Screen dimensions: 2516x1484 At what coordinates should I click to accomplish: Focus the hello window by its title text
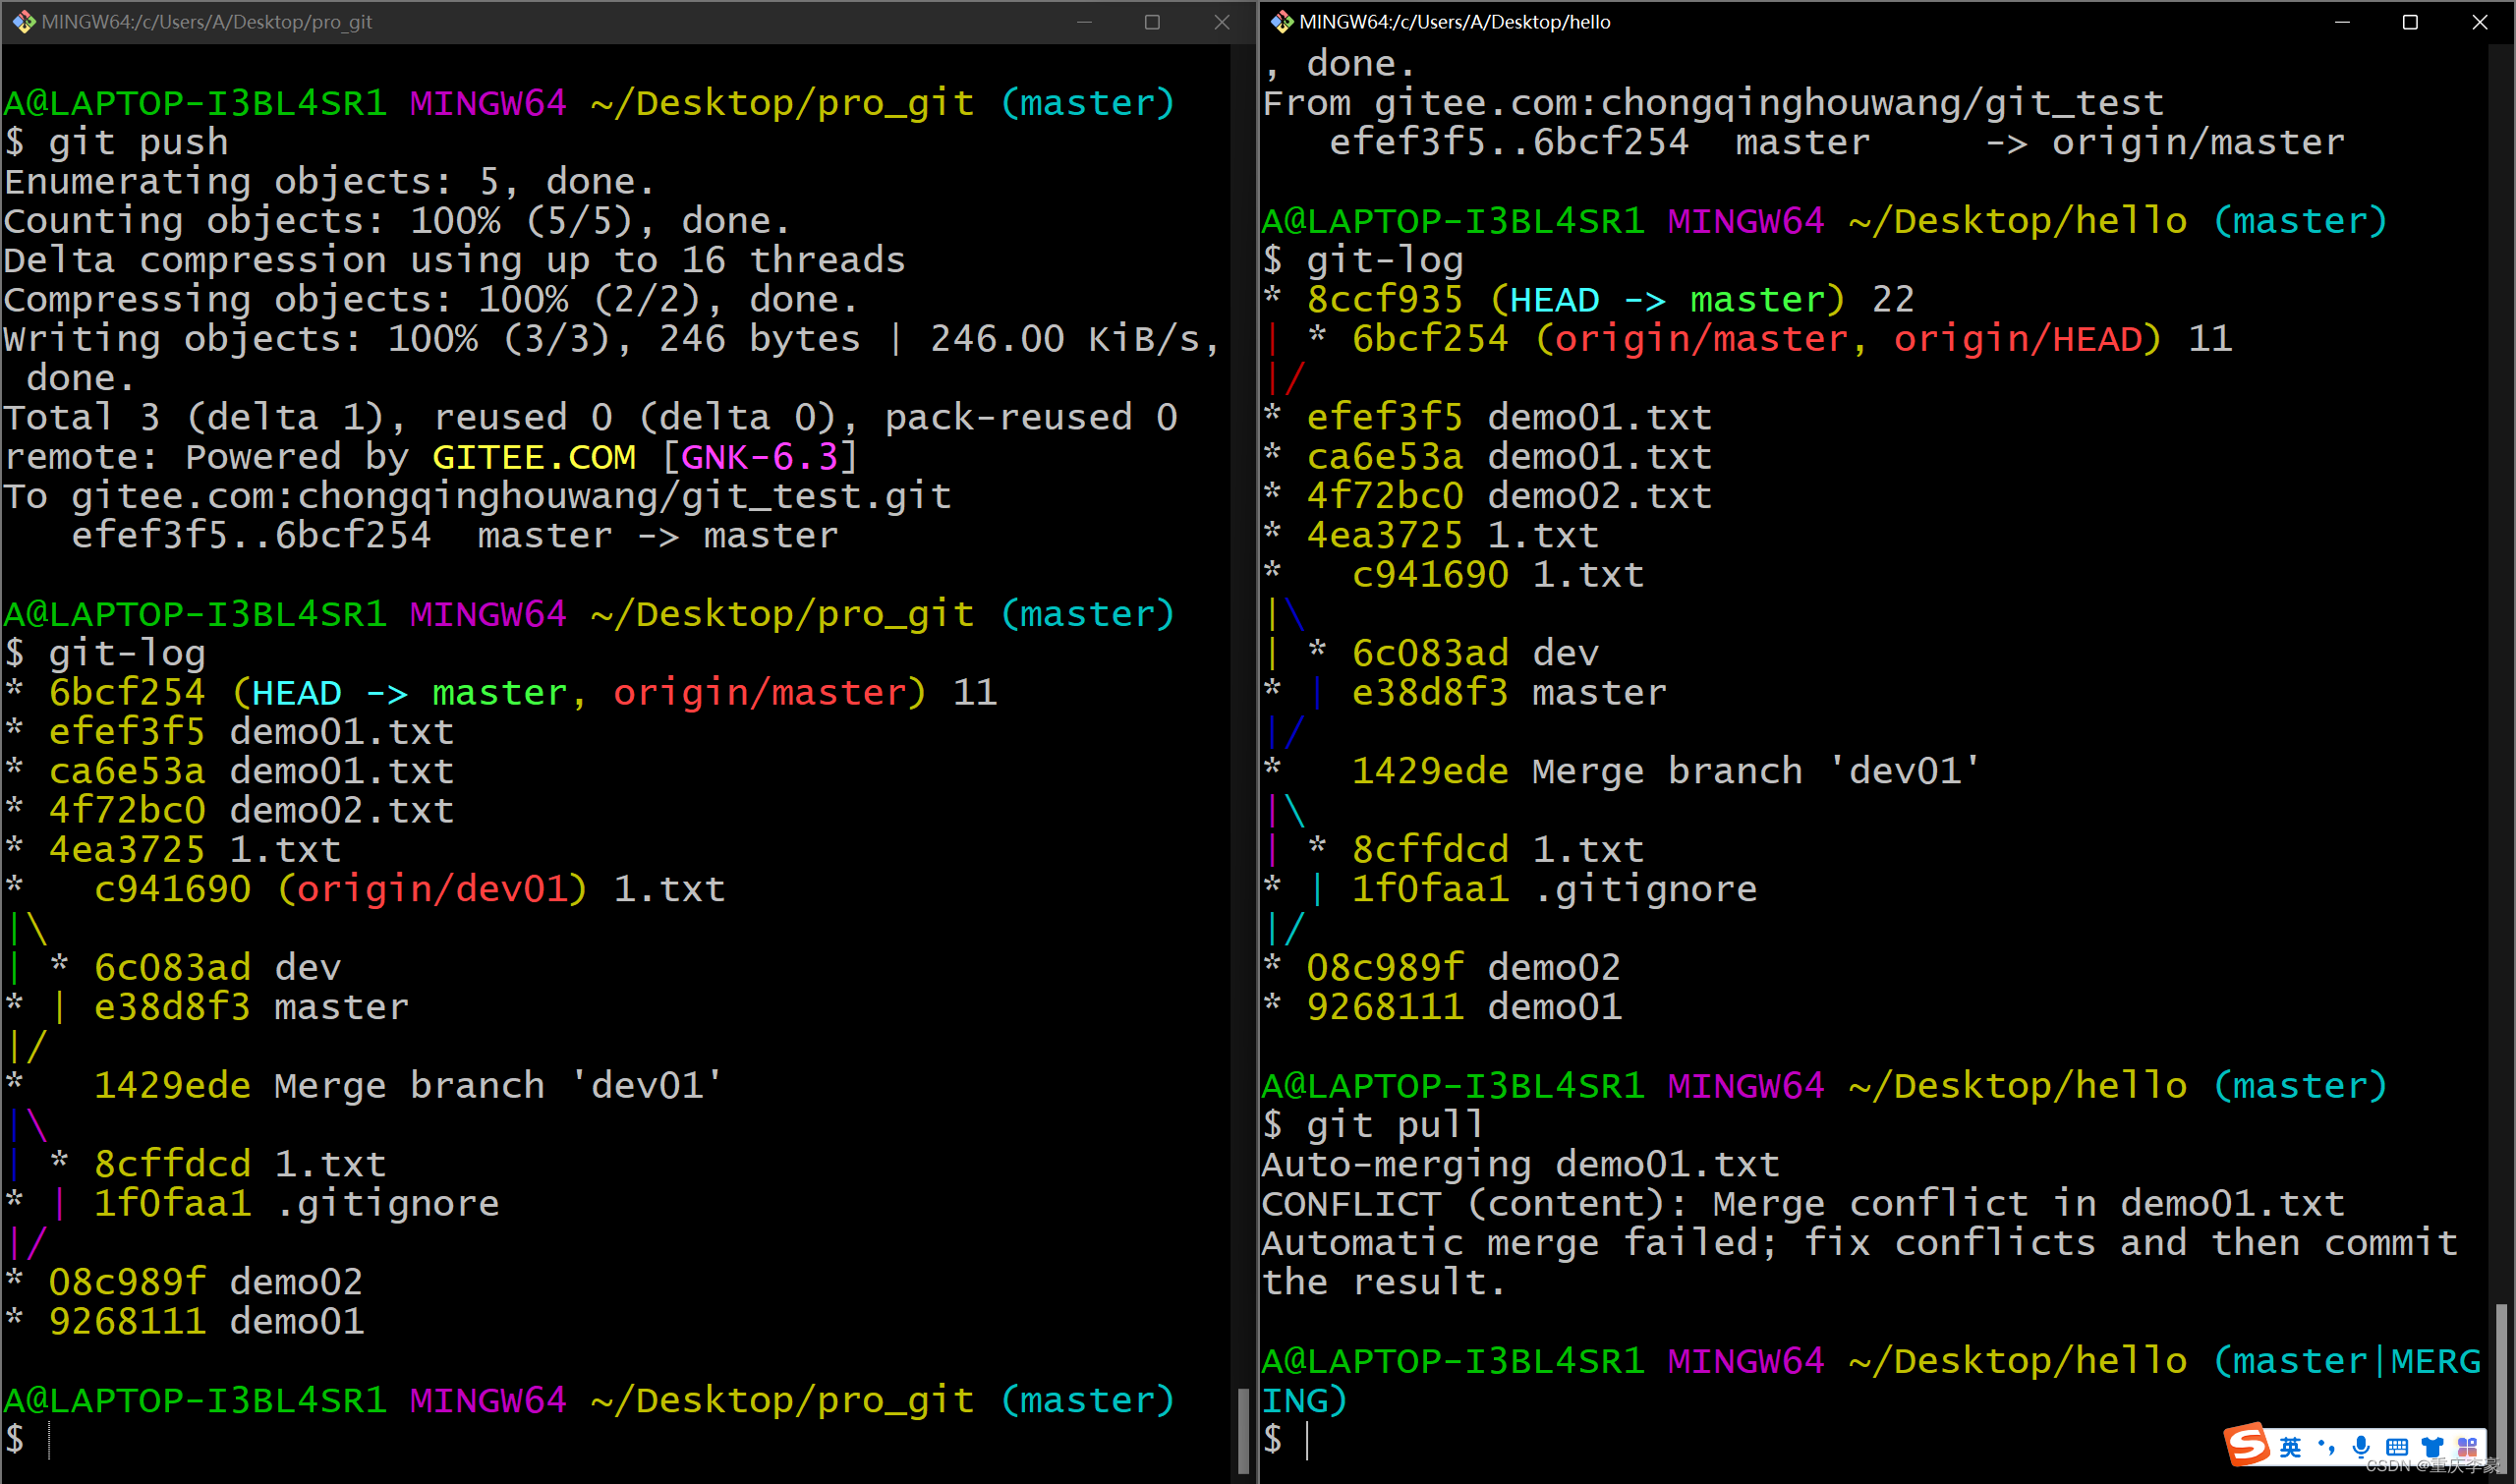point(1454,21)
